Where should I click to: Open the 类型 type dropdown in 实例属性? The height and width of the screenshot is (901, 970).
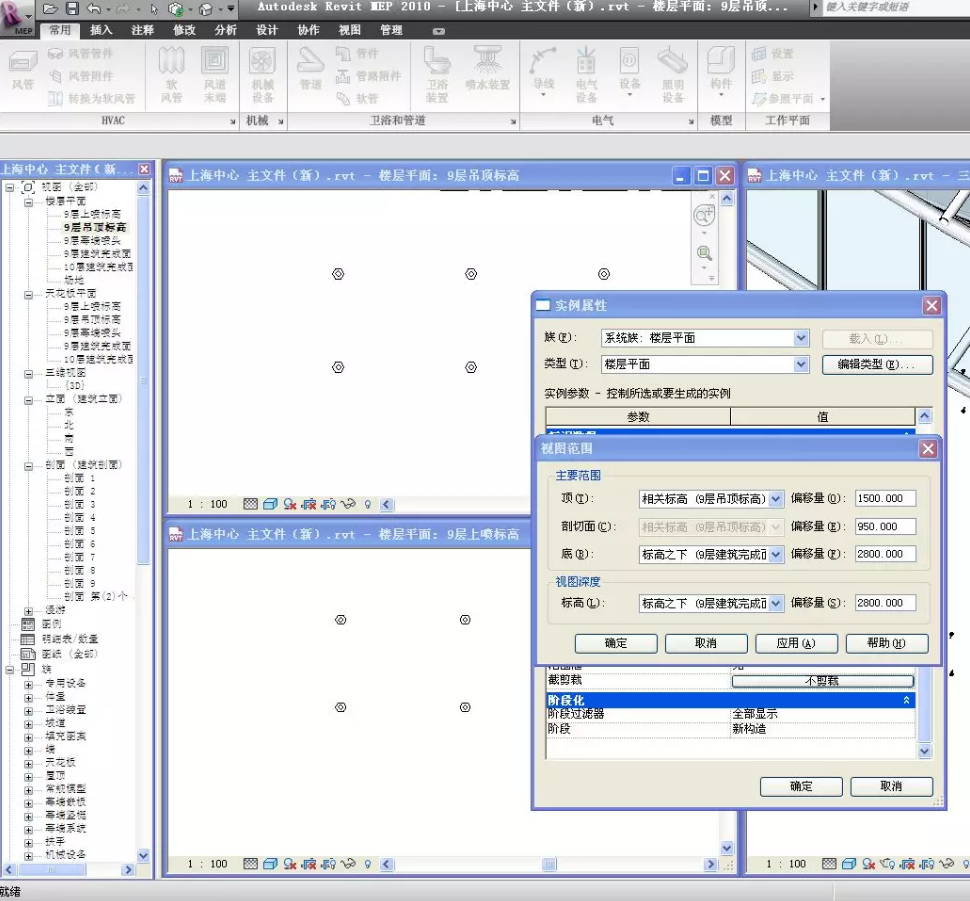[x=801, y=365]
